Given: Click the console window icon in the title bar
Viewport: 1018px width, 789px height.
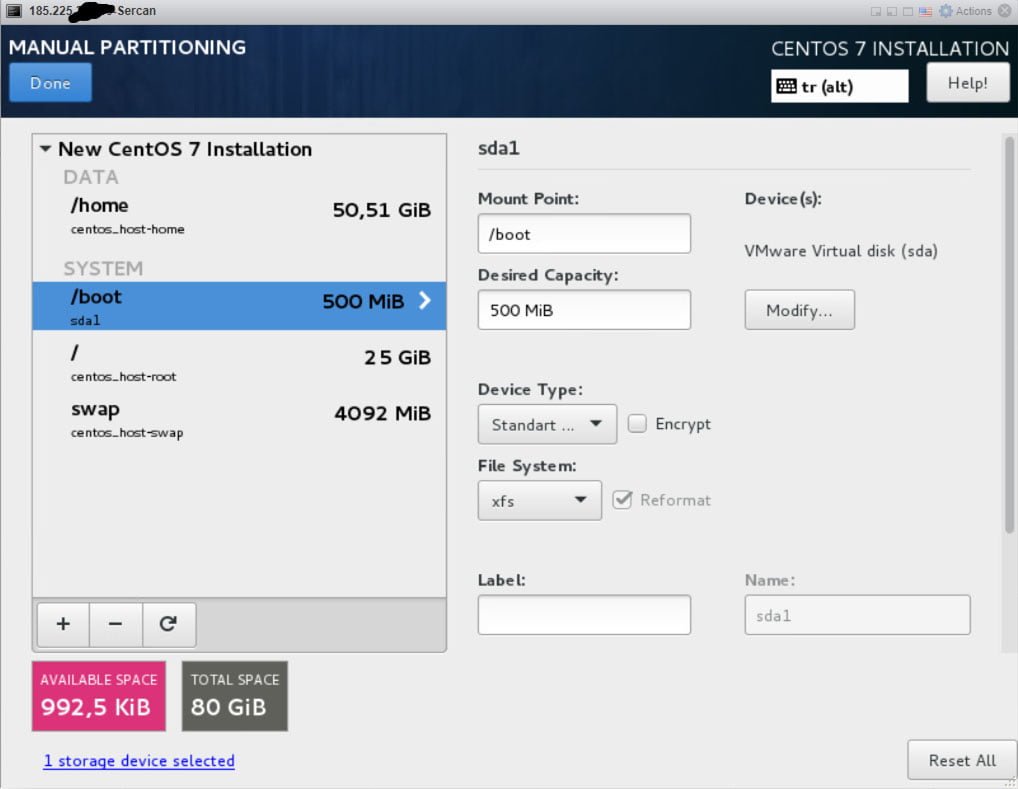Looking at the screenshot, I should [x=14, y=10].
